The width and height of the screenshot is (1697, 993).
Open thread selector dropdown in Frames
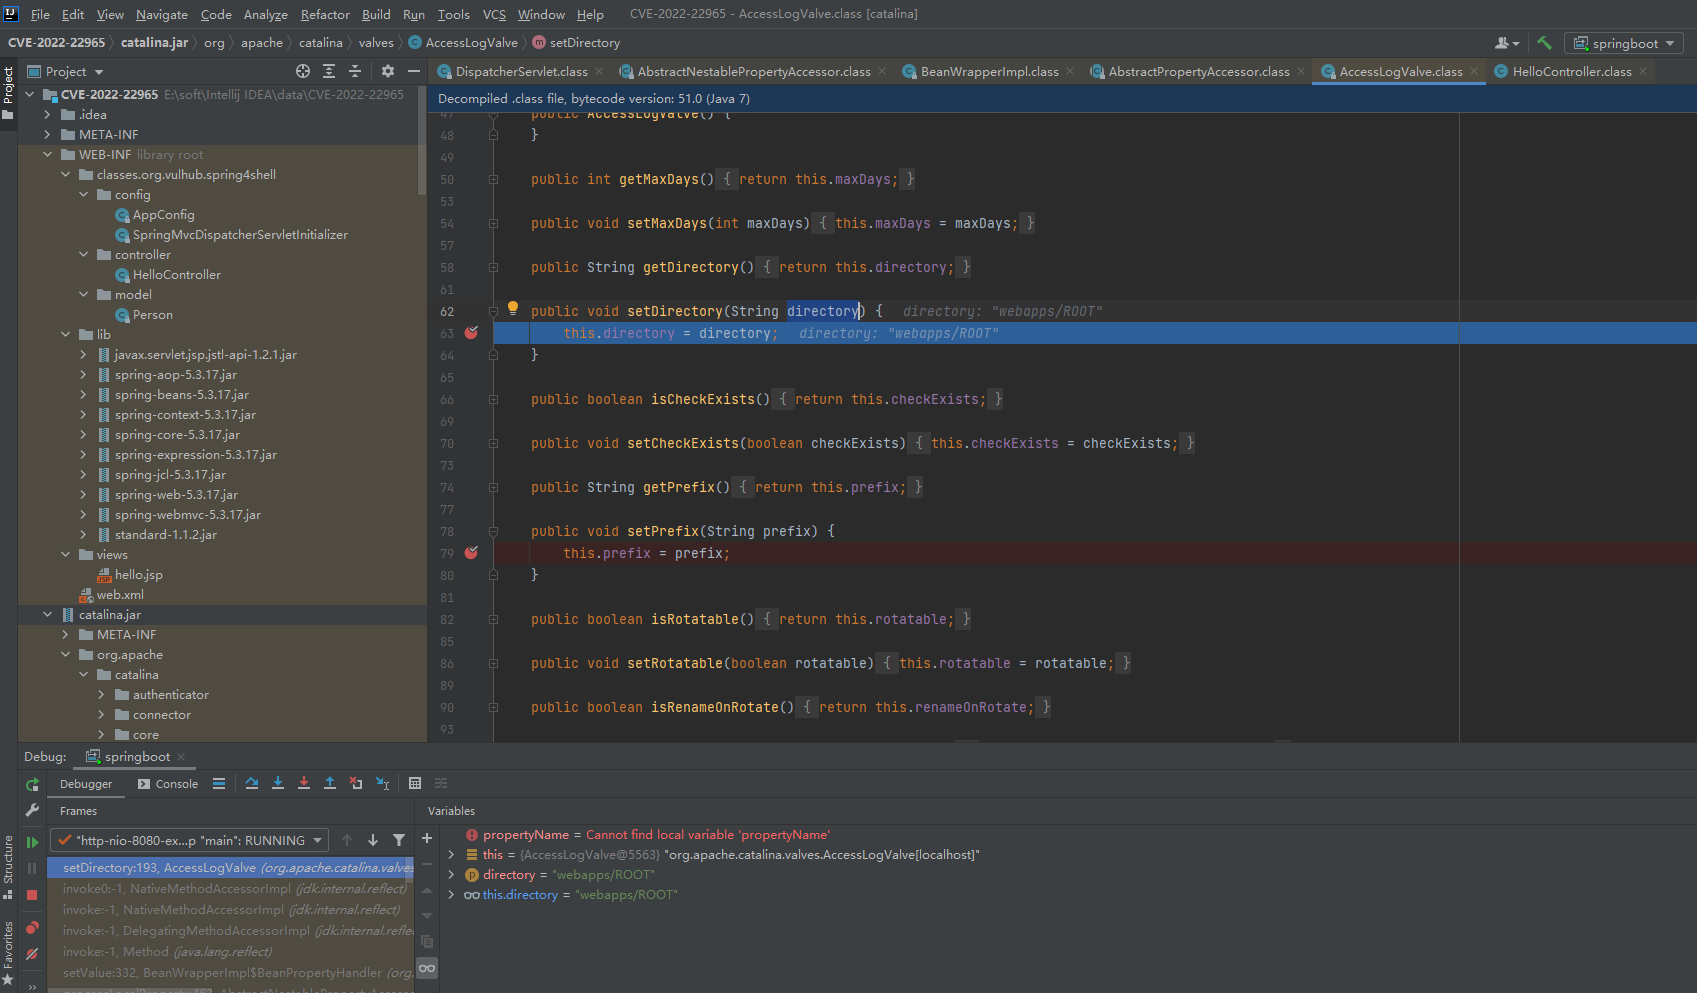tap(190, 841)
